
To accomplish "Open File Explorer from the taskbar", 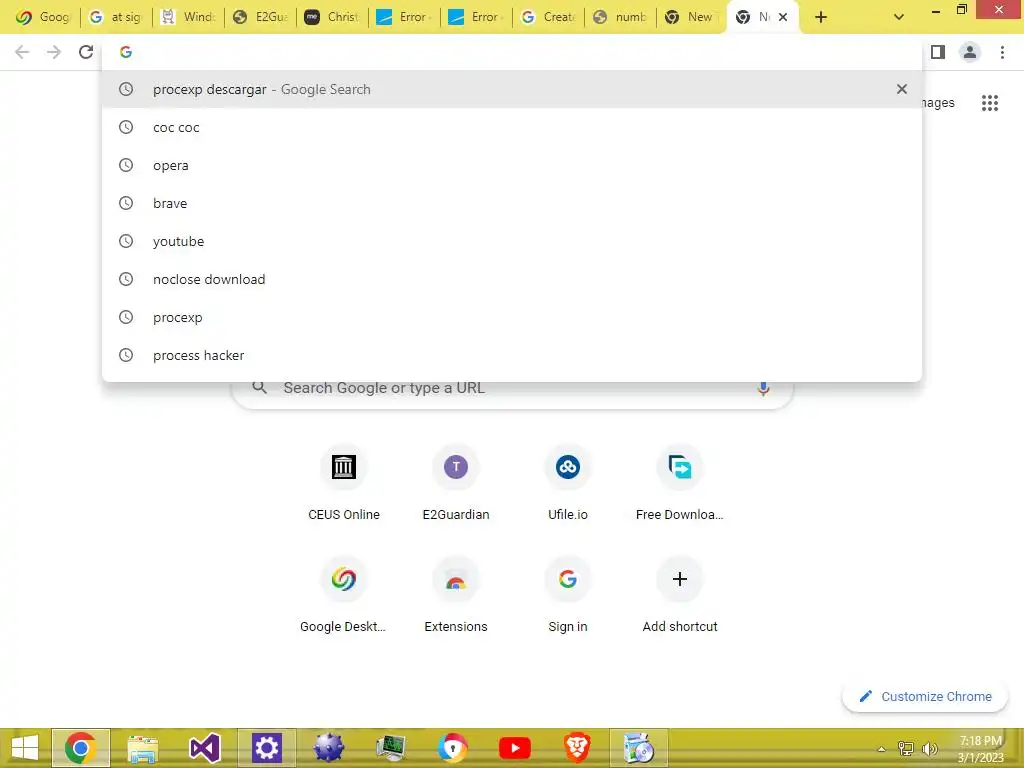I will point(143,748).
